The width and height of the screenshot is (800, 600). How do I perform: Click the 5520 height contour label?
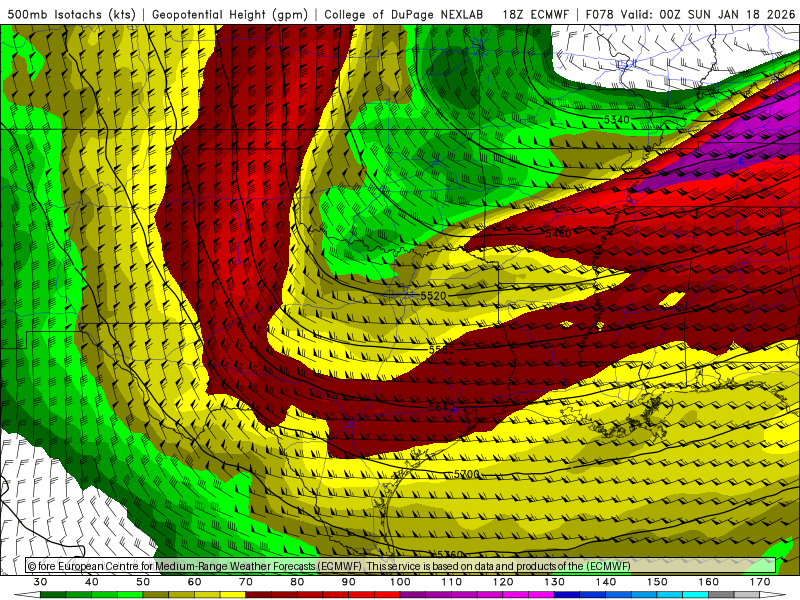[433, 295]
